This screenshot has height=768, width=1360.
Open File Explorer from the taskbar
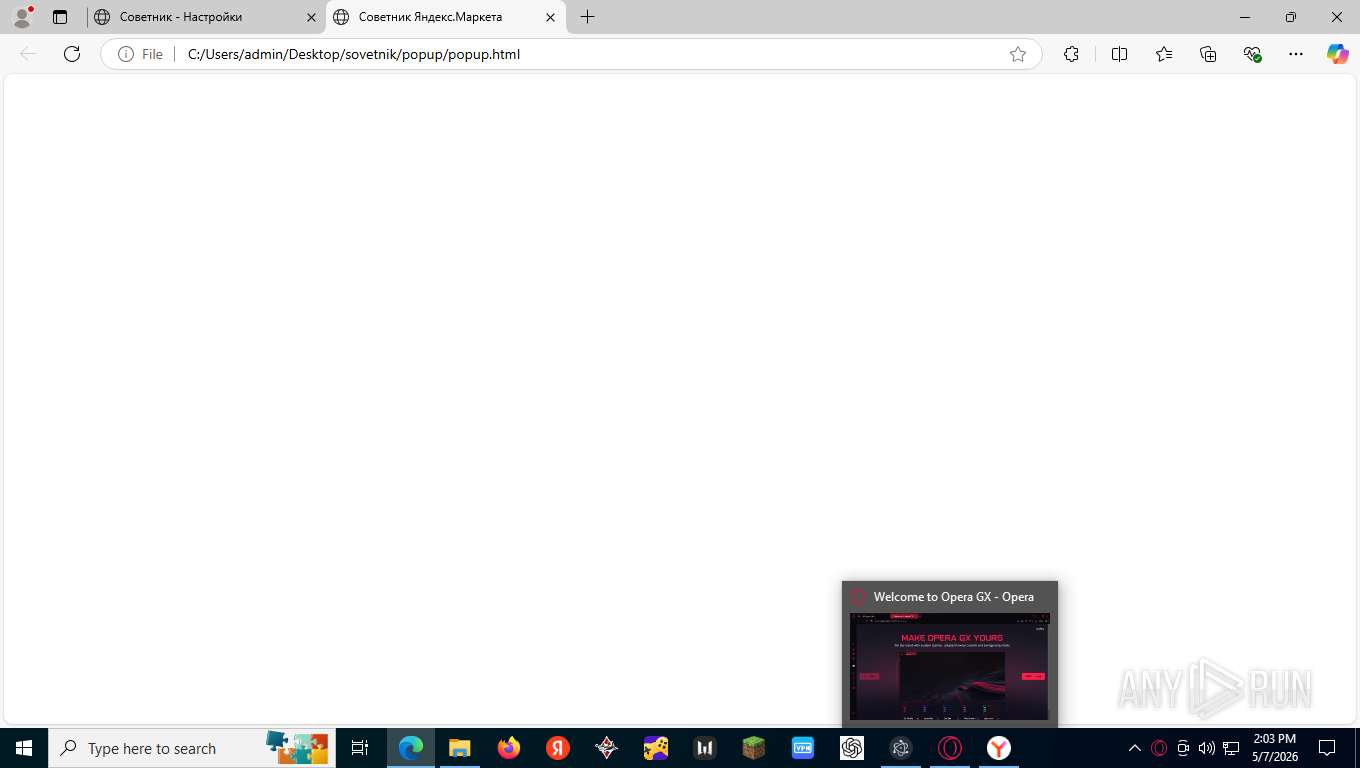tap(459, 748)
